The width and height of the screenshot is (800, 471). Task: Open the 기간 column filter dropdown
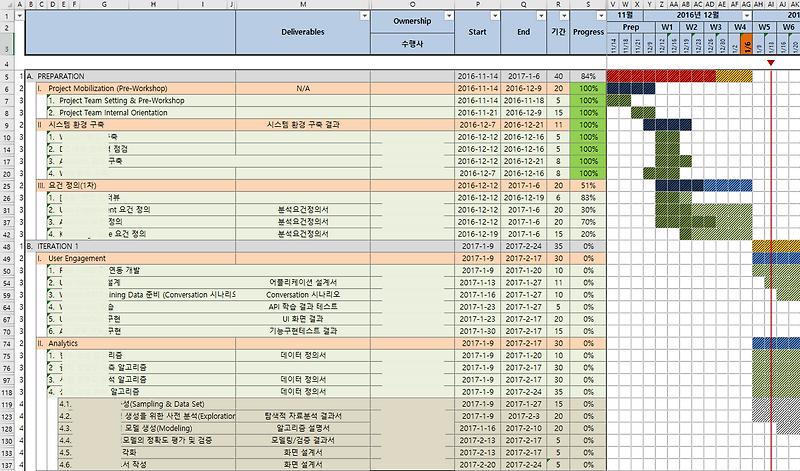[564, 16]
